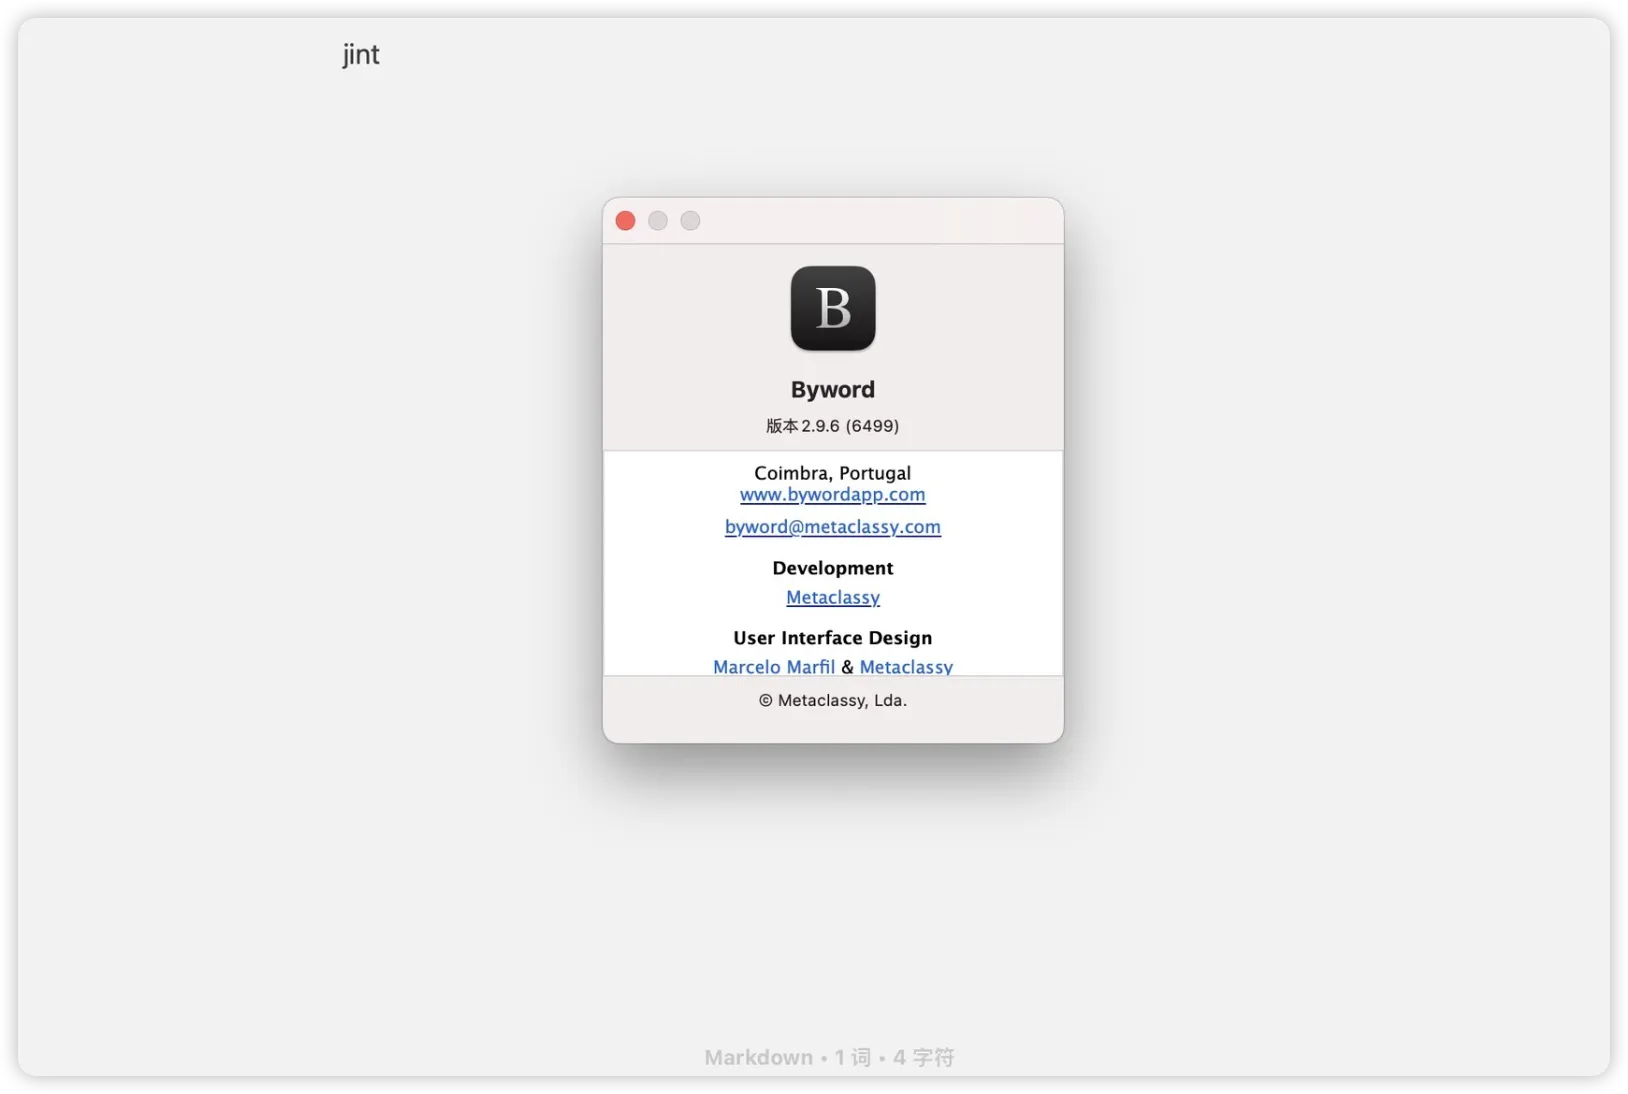Open the Marcelo Marfil link
1628x1094 pixels.
[x=774, y=667]
